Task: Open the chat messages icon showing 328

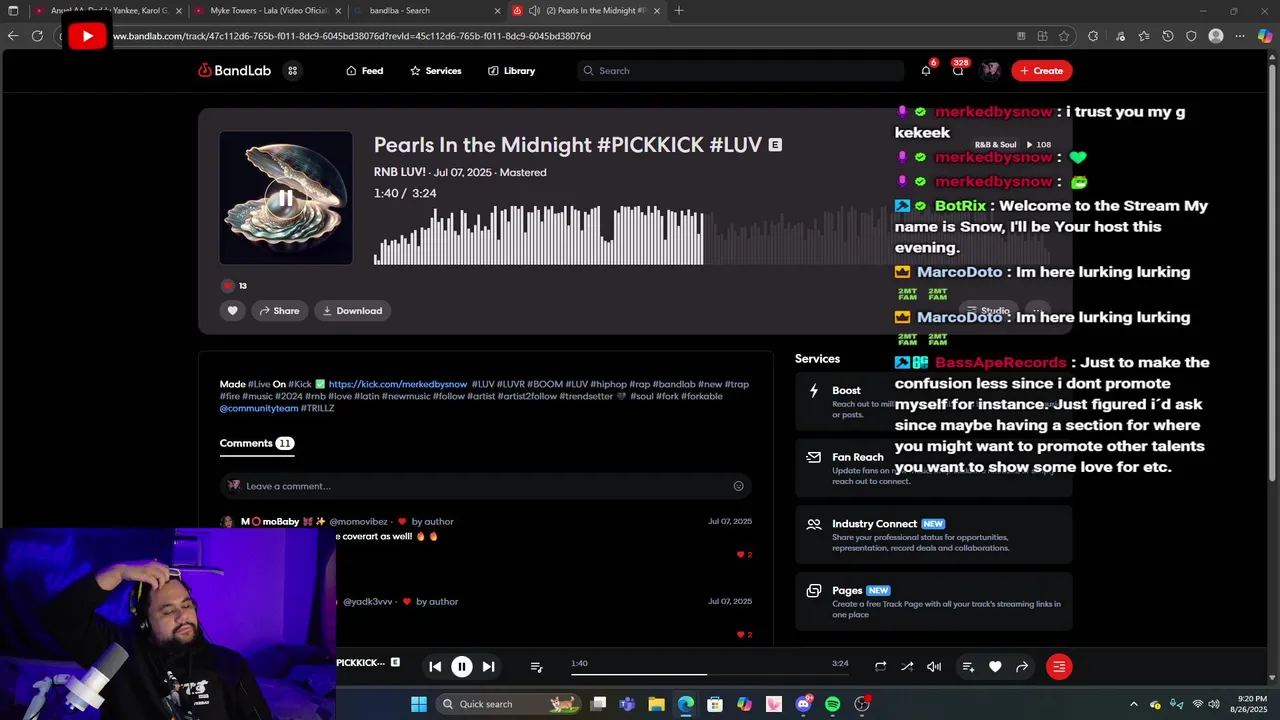Action: coord(958,70)
